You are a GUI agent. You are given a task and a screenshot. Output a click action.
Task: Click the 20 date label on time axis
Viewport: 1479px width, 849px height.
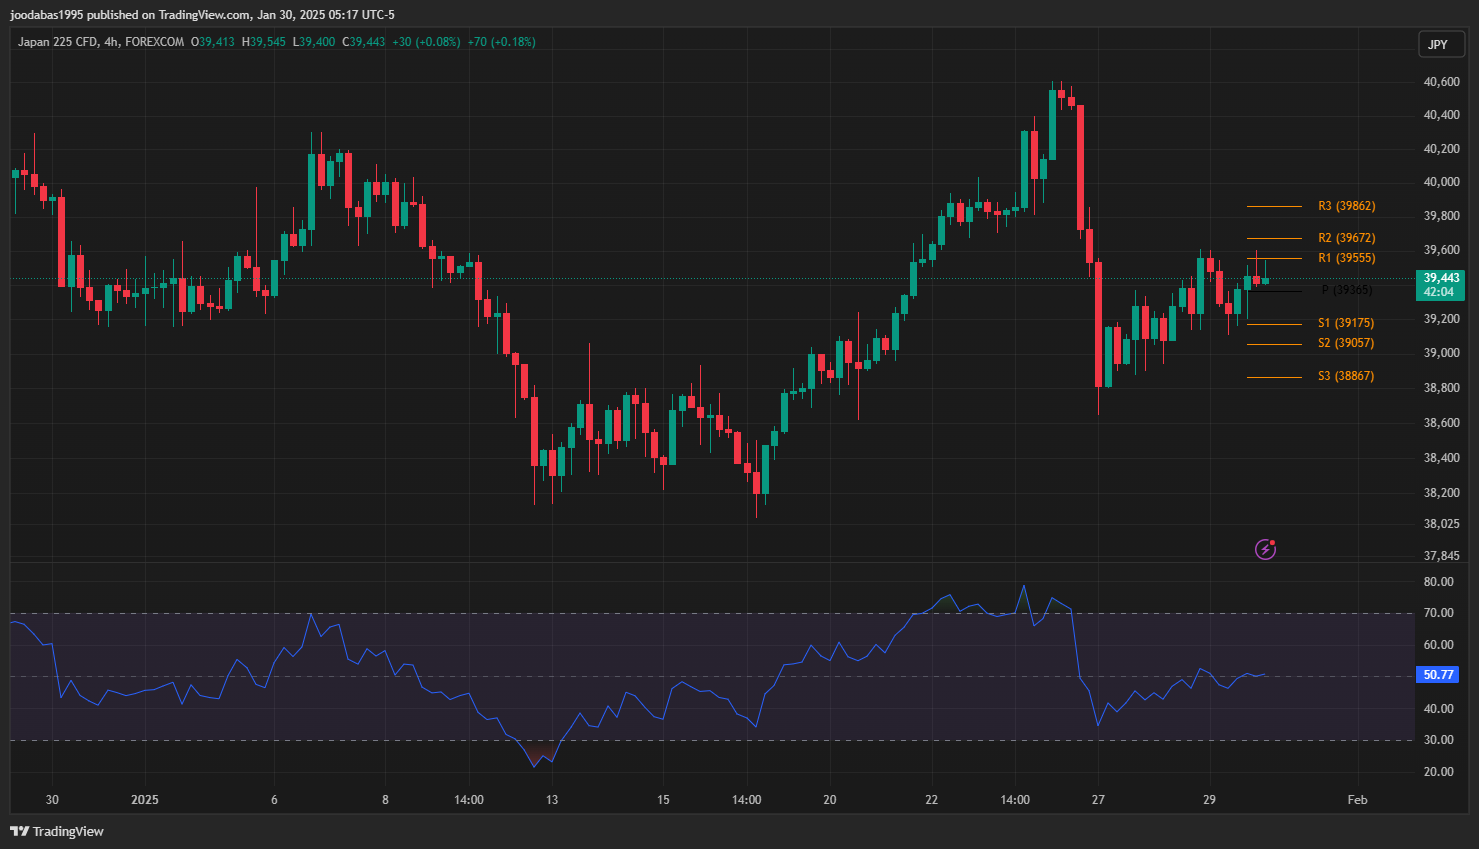(x=830, y=800)
